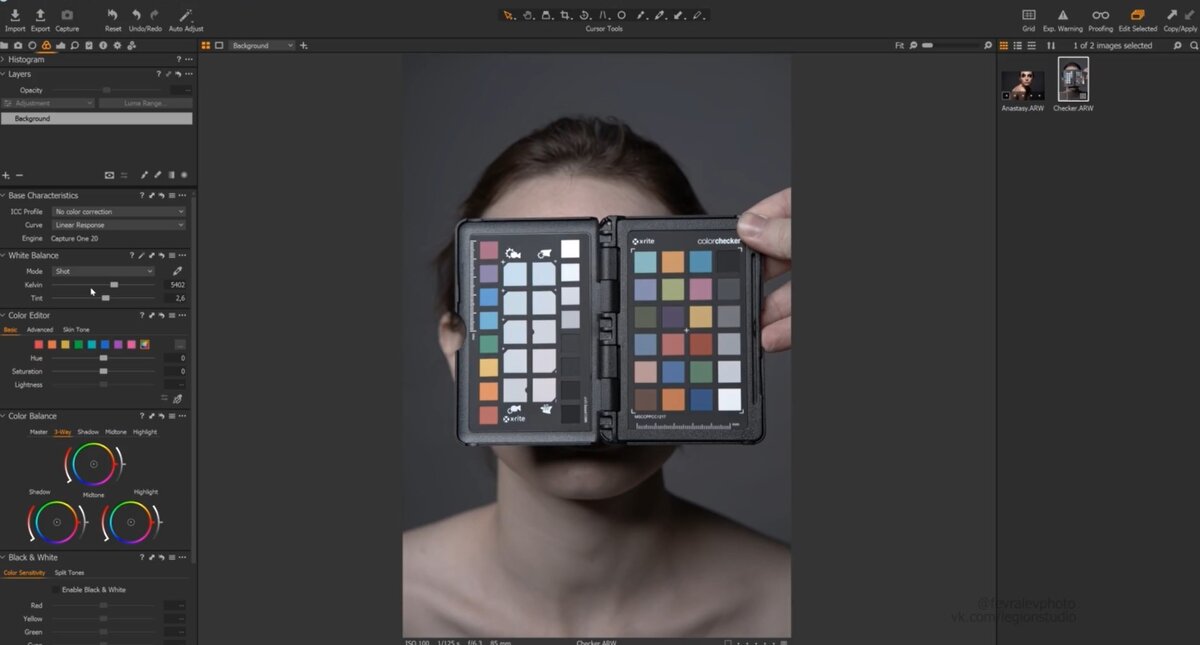Click the Luma Range button
The image size is (1200, 645).
(x=145, y=103)
